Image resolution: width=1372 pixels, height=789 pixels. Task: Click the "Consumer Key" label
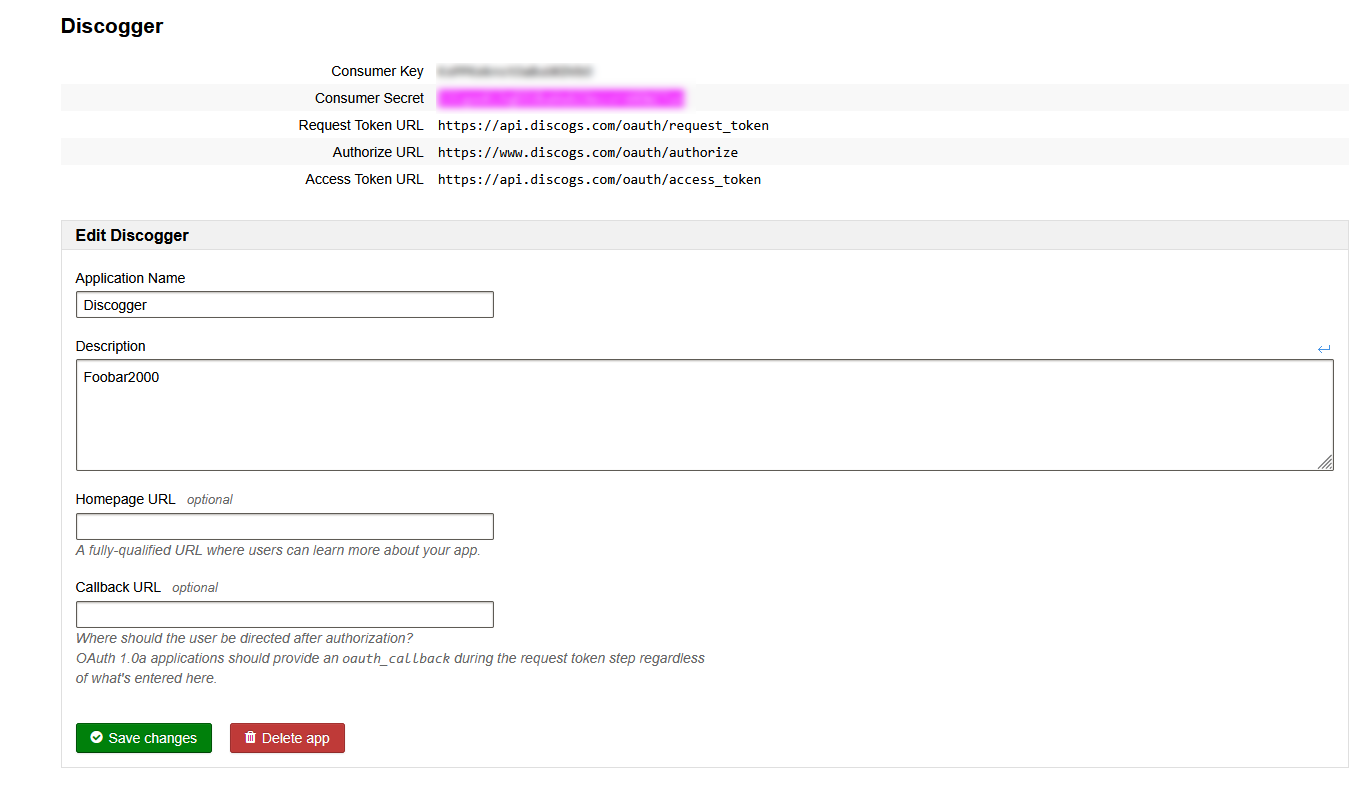point(378,72)
